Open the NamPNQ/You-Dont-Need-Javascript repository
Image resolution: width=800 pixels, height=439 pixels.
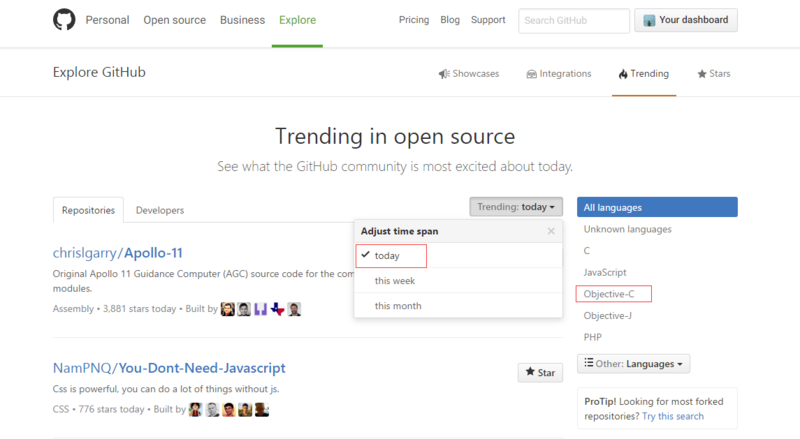coord(169,368)
